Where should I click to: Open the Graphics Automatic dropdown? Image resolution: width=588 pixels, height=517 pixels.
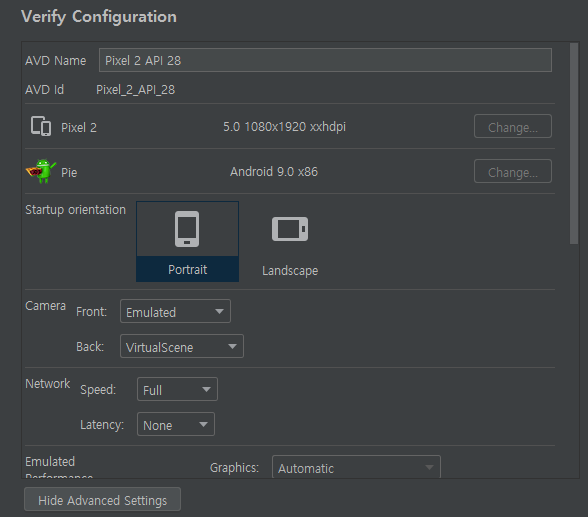coord(356,467)
